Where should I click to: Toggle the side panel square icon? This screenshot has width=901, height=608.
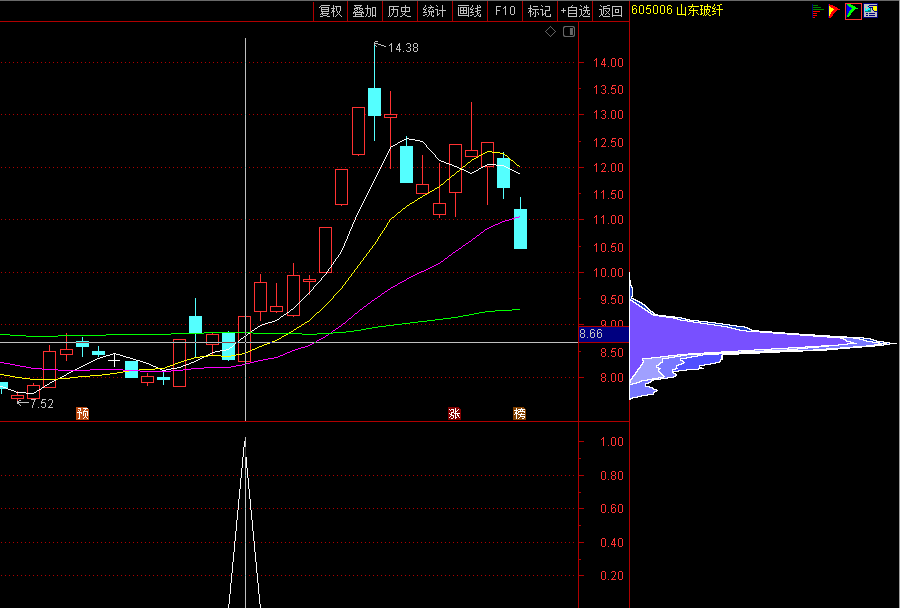pos(569,32)
